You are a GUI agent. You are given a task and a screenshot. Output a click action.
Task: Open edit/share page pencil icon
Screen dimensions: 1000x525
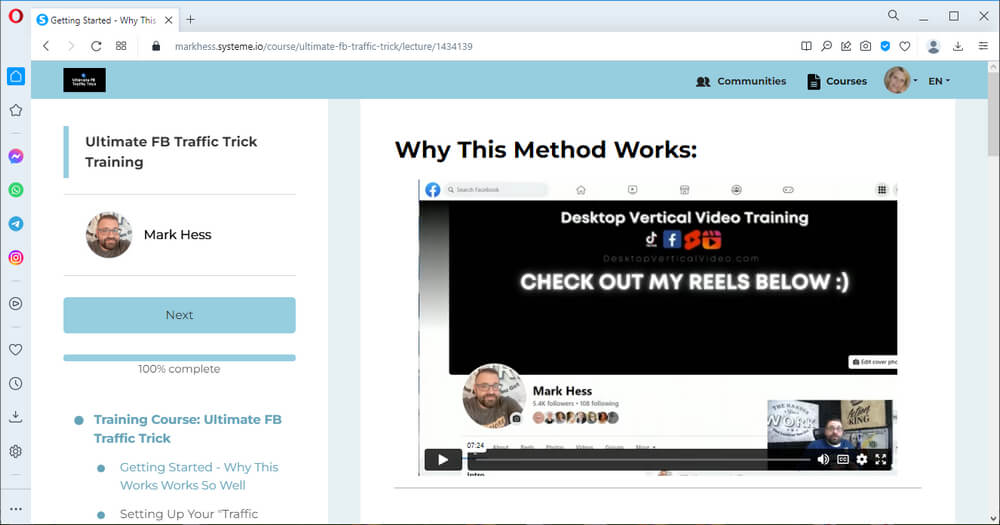pyautogui.click(x=846, y=46)
